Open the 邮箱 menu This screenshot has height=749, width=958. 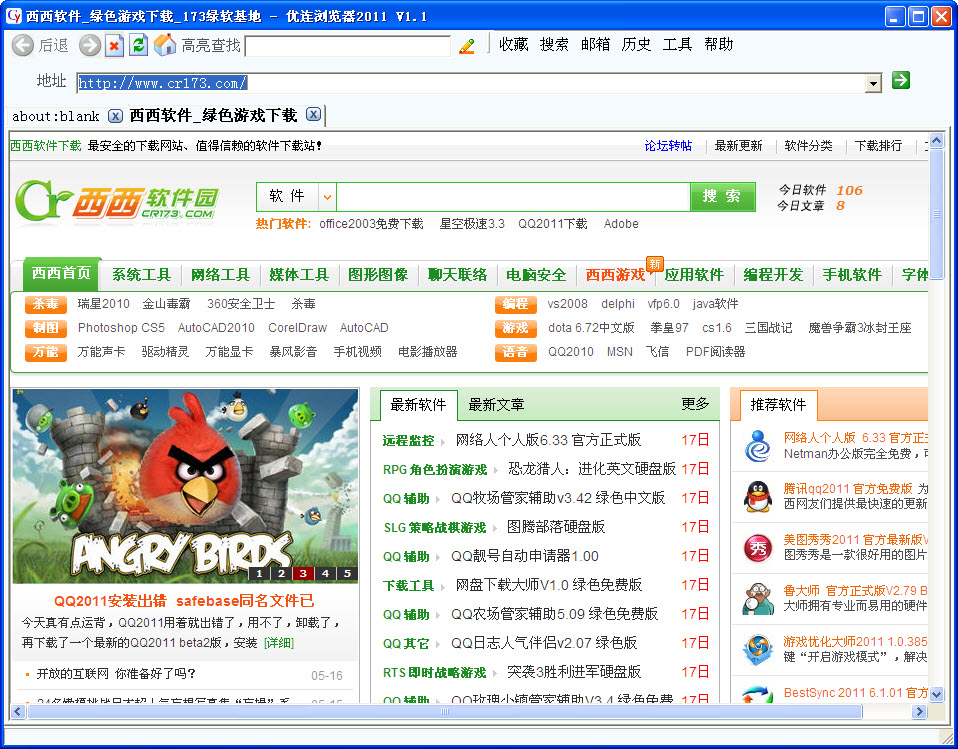tap(595, 45)
